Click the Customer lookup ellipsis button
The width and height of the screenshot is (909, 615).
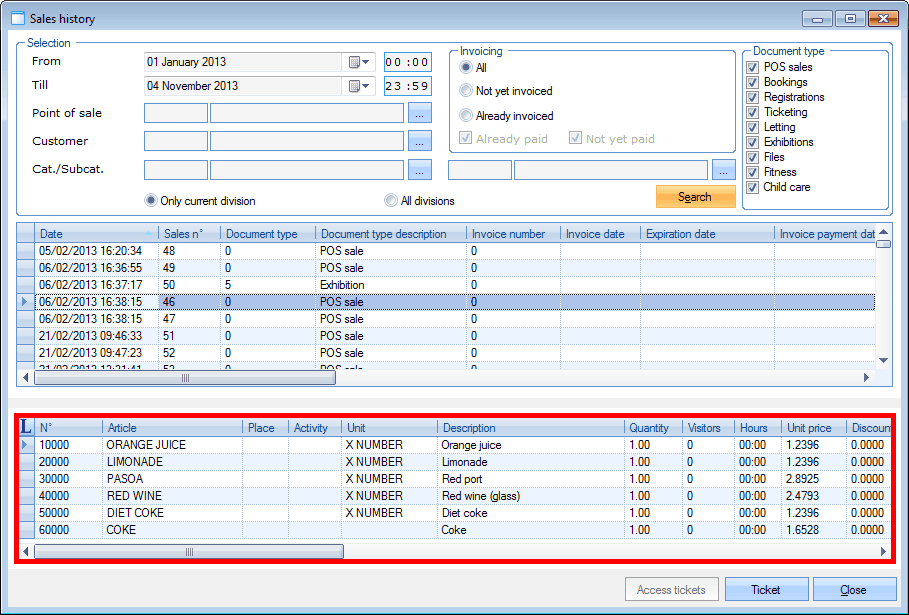tap(420, 141)
